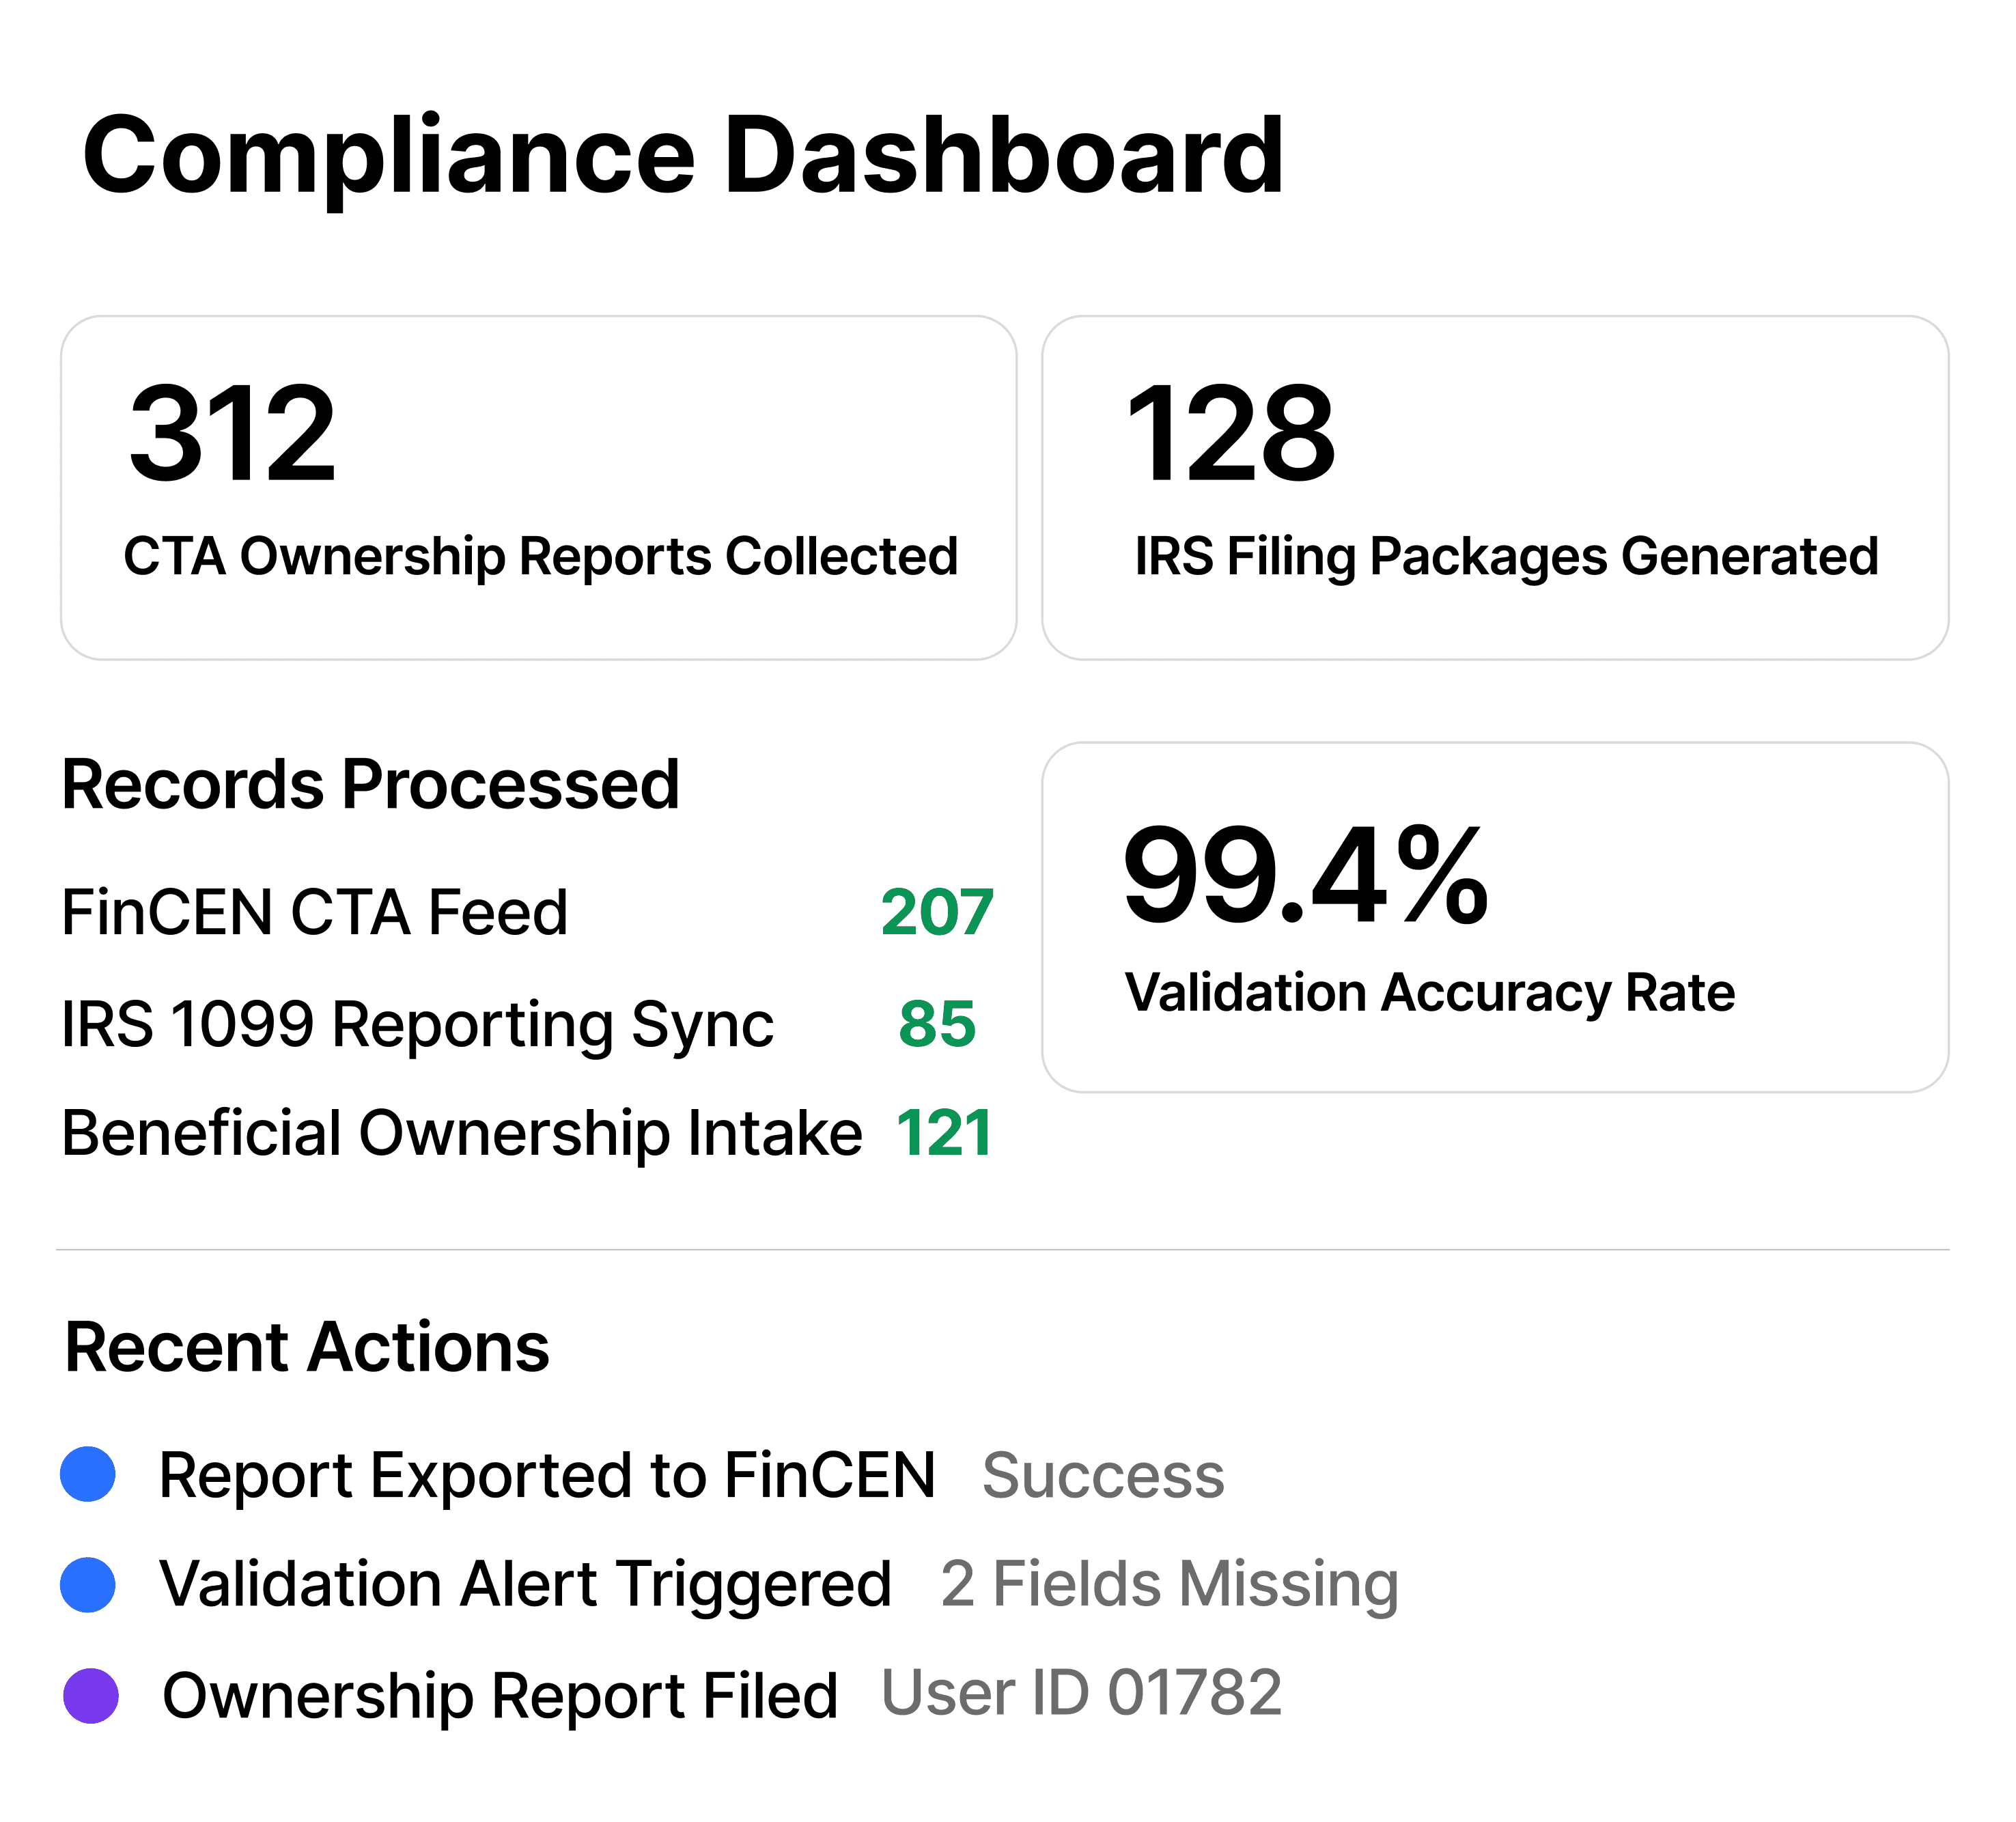Click blue dot beside Validation Alert Triggered
Image resolution: width=2016 pixels, height=1822 pixels.
88,1584
